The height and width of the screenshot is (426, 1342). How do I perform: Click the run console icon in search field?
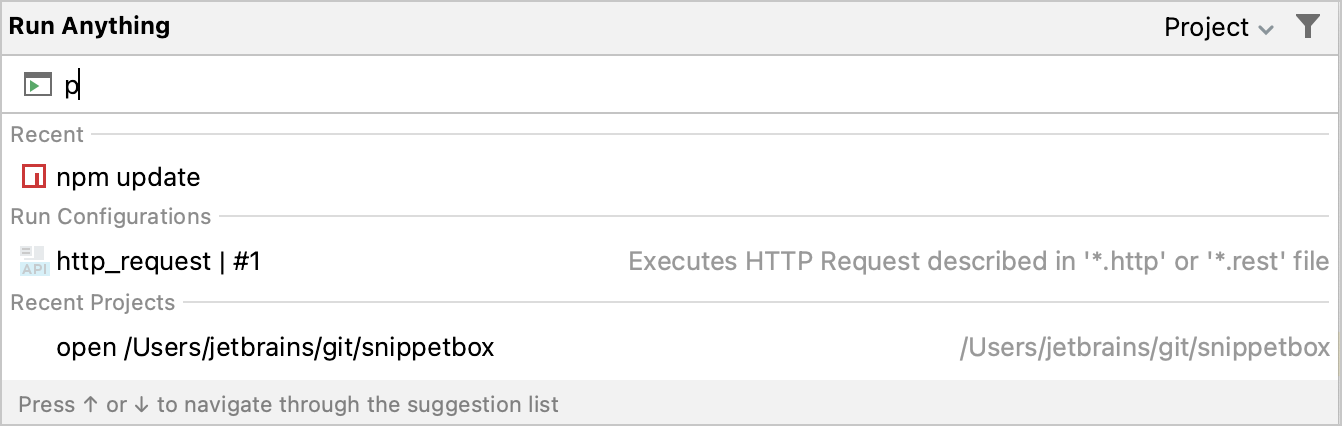37,86
